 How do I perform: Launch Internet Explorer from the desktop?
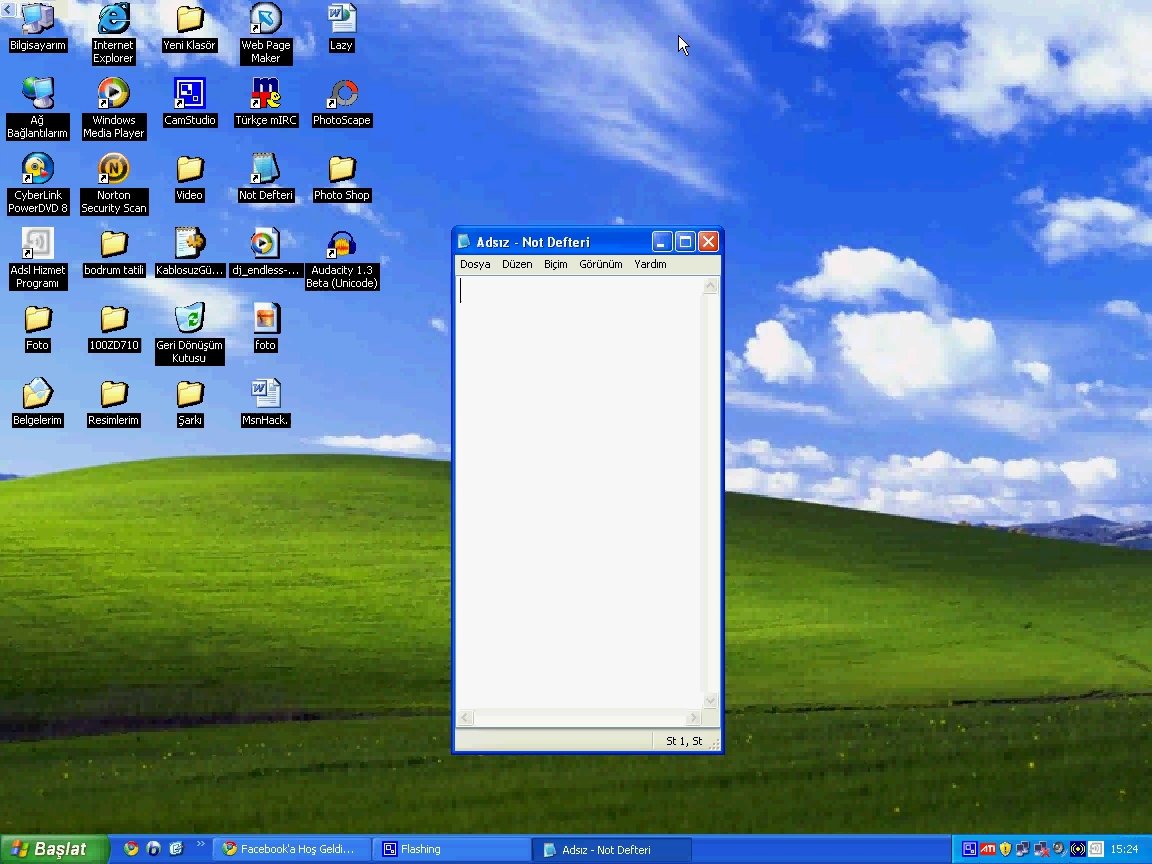(x=113, y=33)
